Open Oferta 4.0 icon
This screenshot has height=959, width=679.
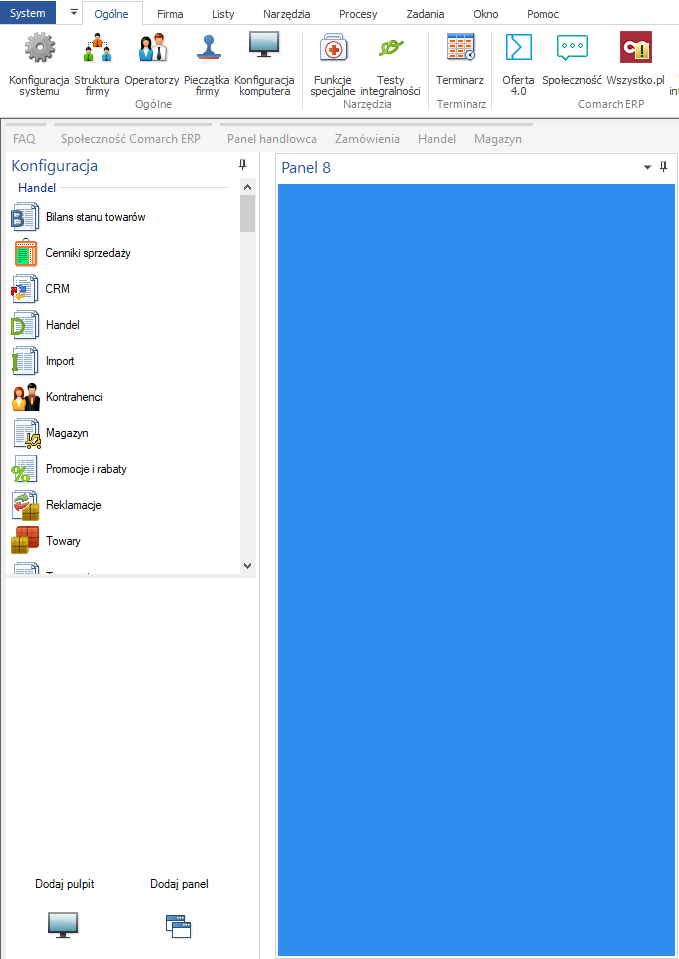tap(519, 48)
